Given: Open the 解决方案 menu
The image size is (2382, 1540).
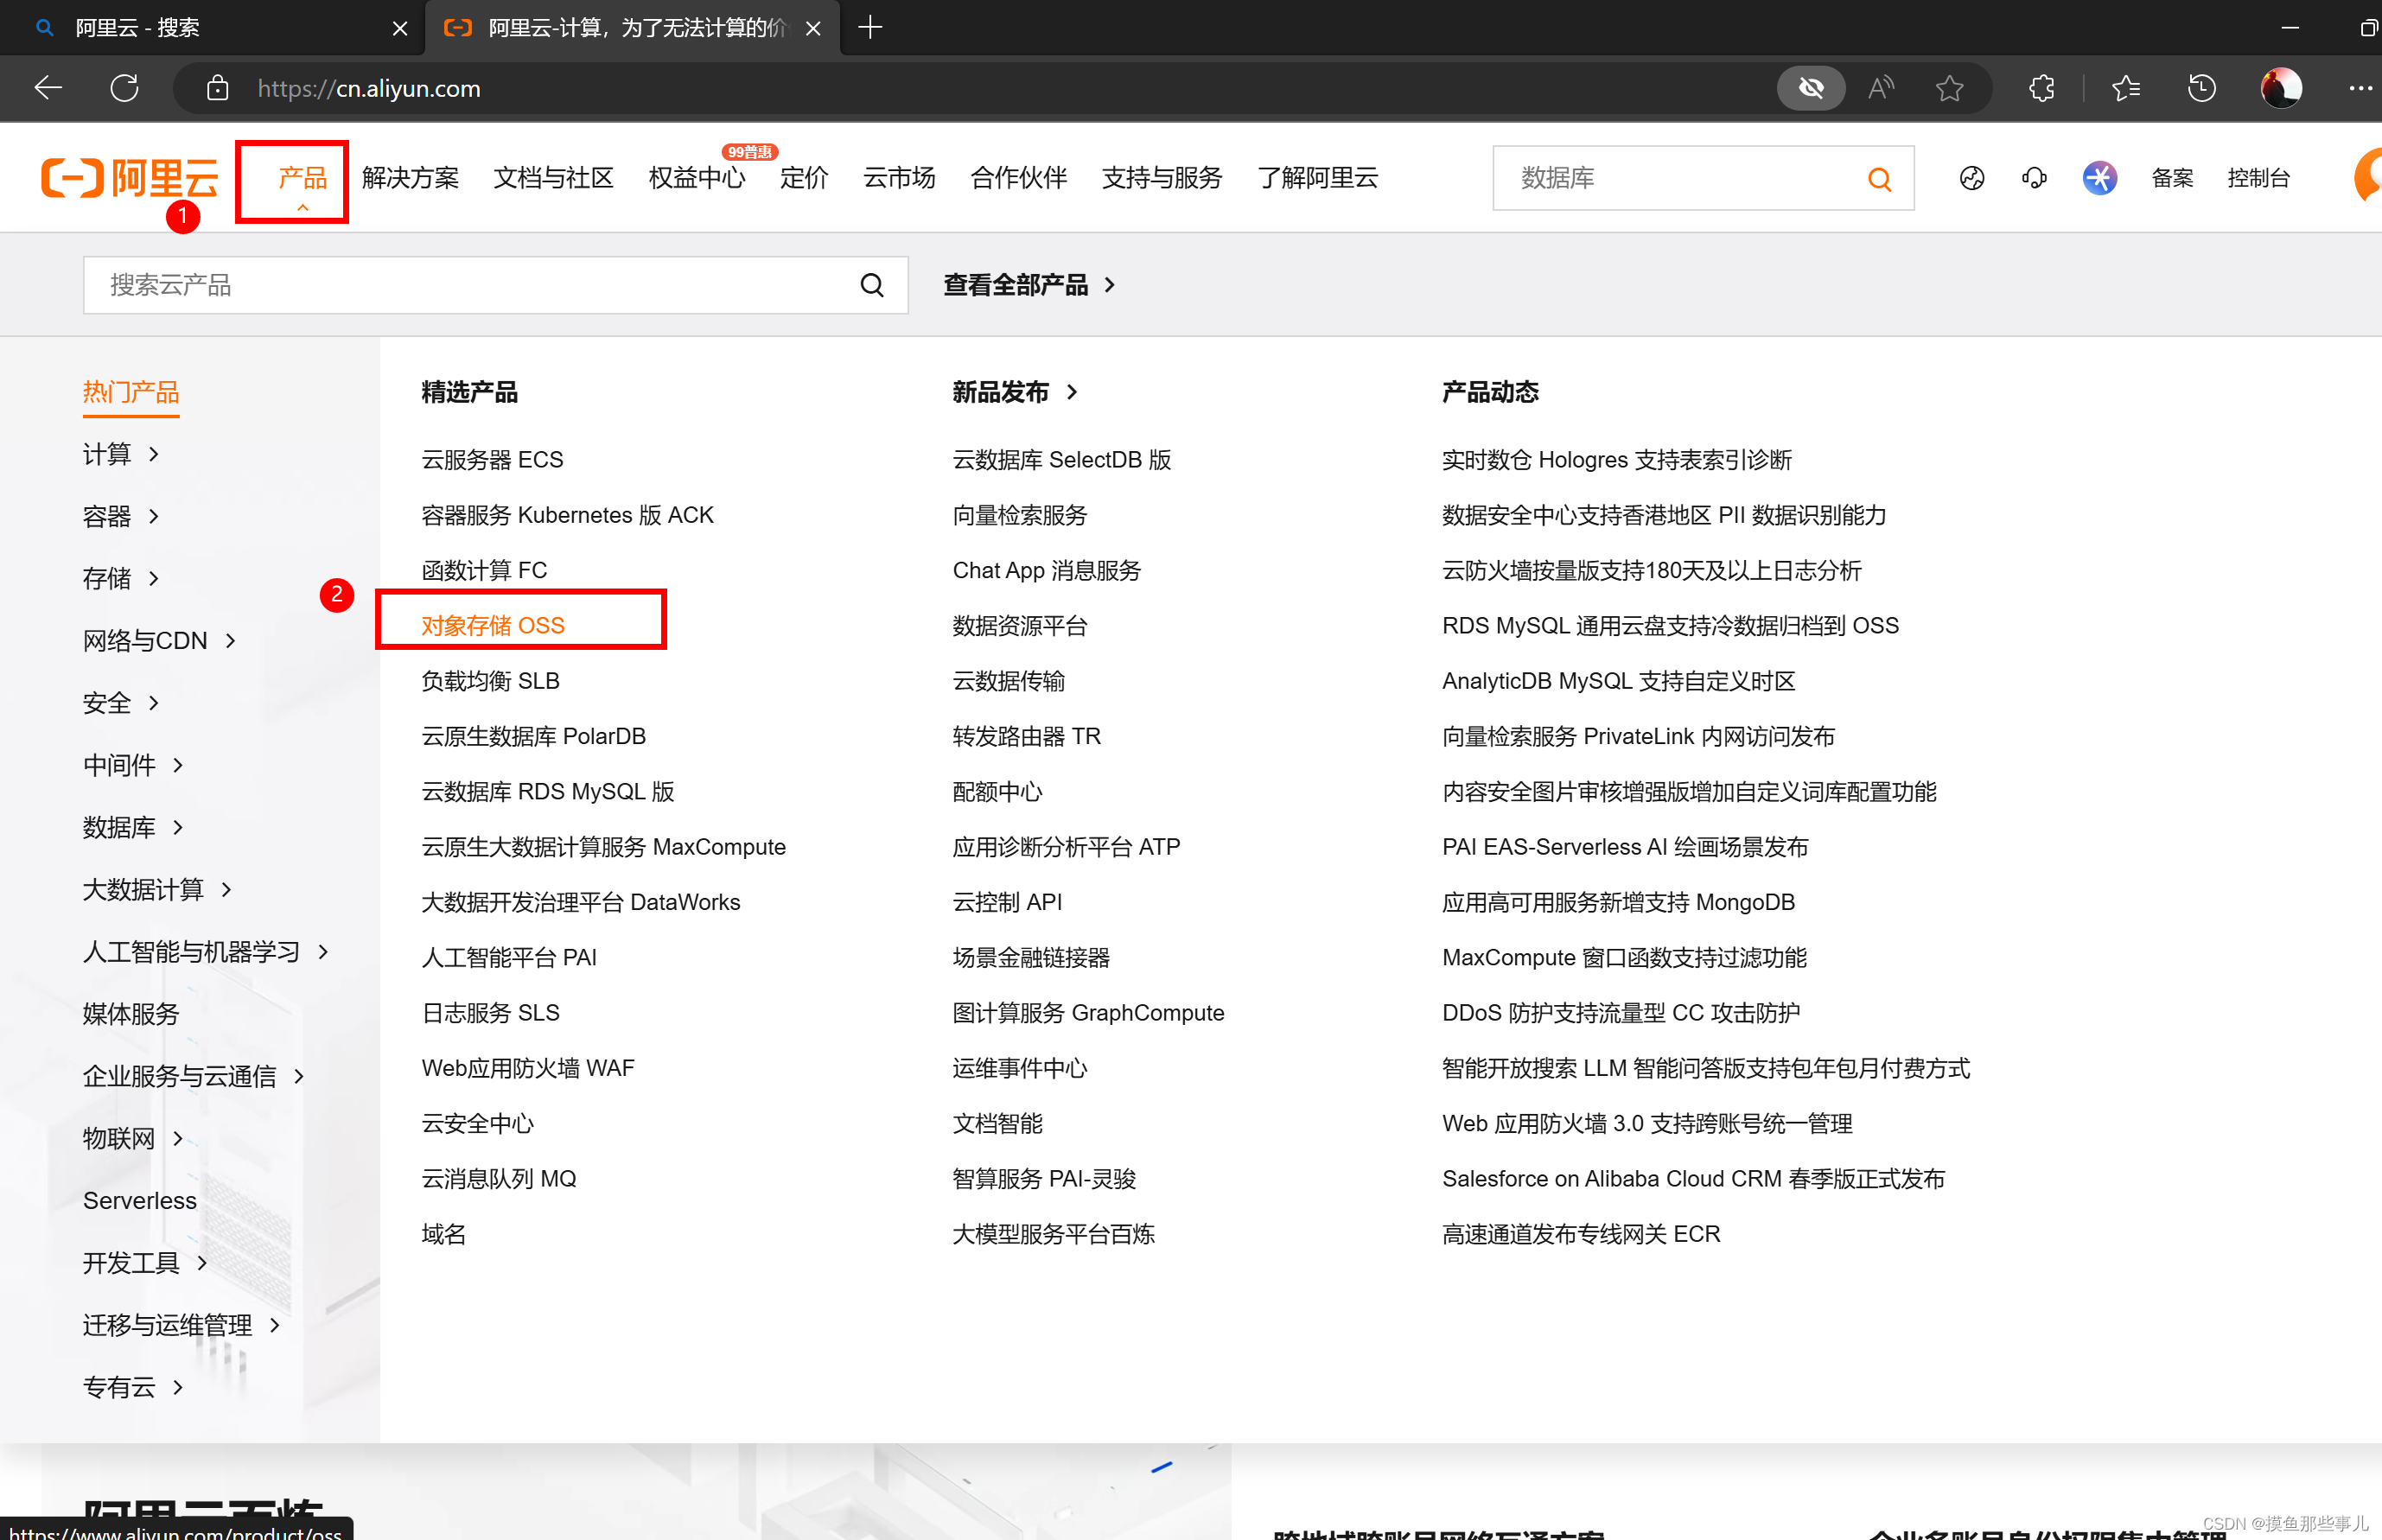Looking at the screenshot, I should pos(410,178).
